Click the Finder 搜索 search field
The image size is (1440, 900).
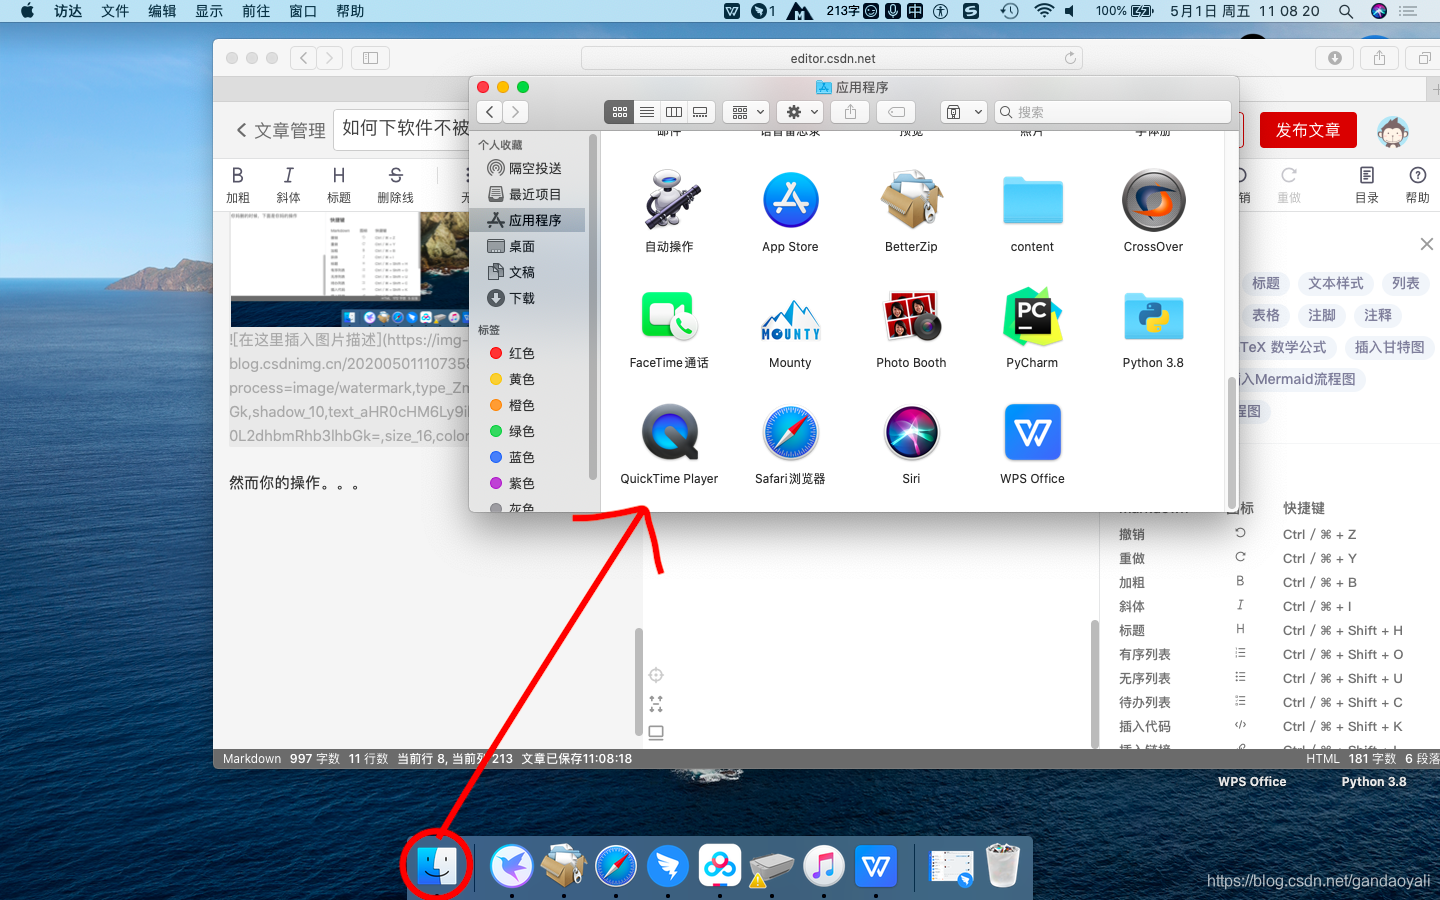(x=1112, y=112)
